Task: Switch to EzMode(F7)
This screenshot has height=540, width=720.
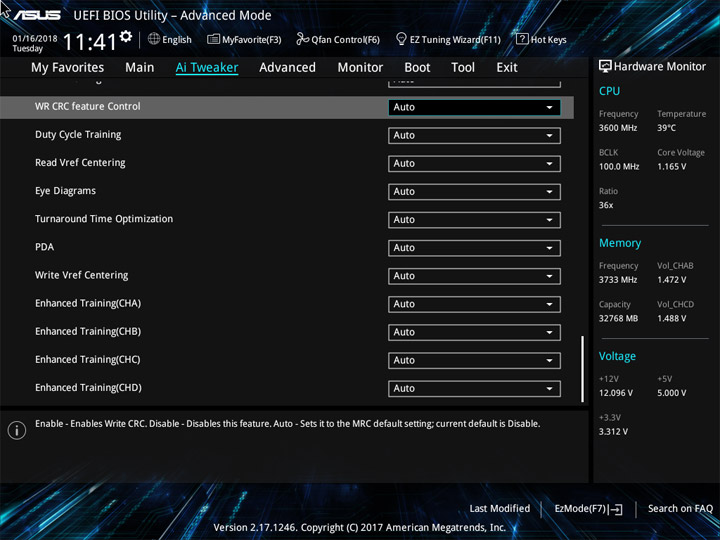Action: (588, 509)
